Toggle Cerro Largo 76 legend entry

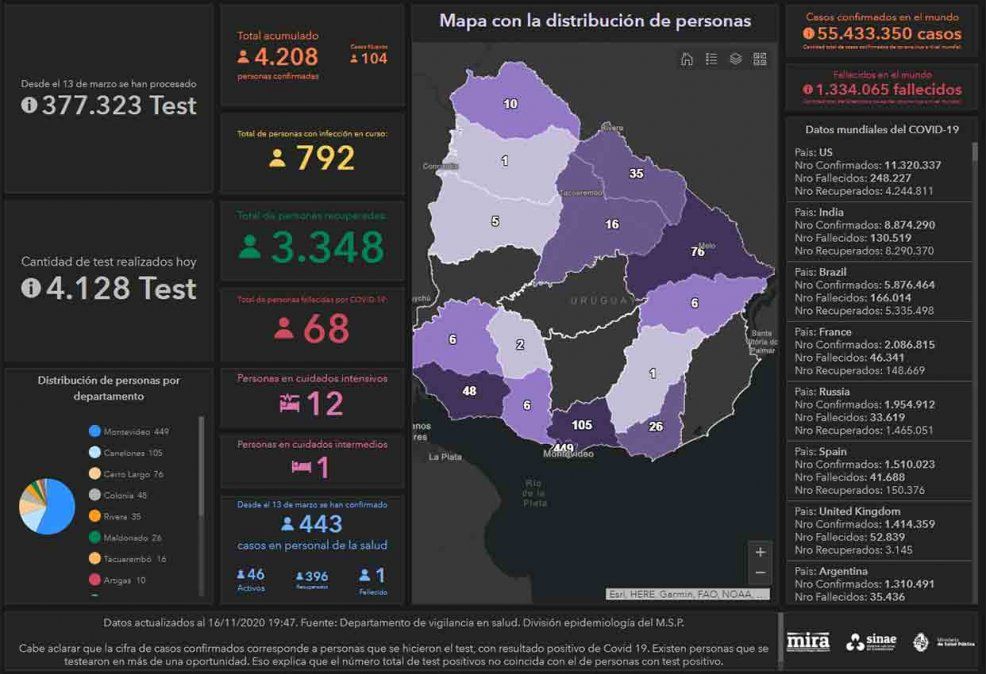click(126, 474)
